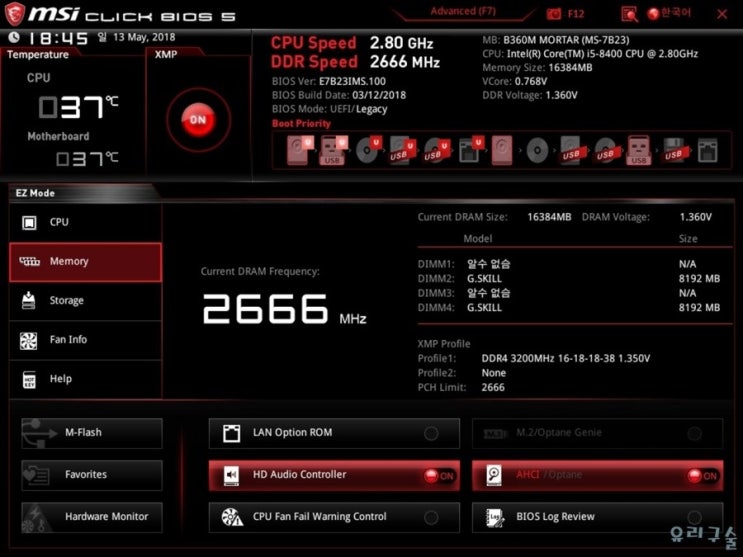
Task: Click the DIMM1 알수 없습 row
Action: 569,264
